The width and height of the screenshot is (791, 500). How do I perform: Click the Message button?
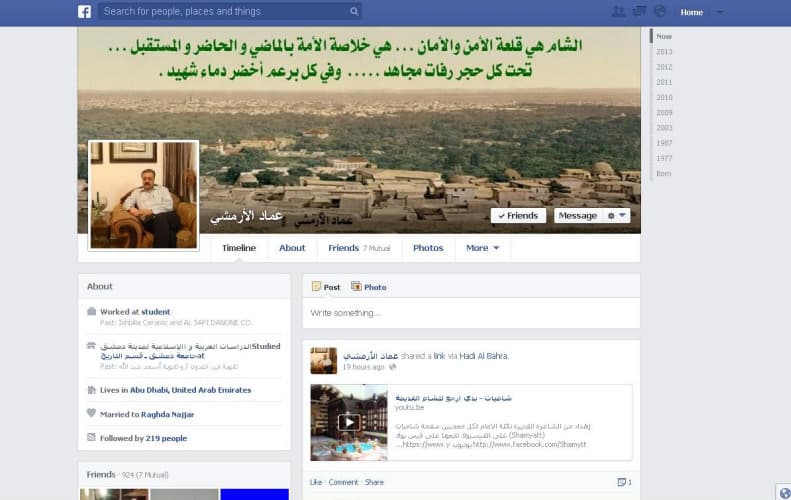coord(578,215)
